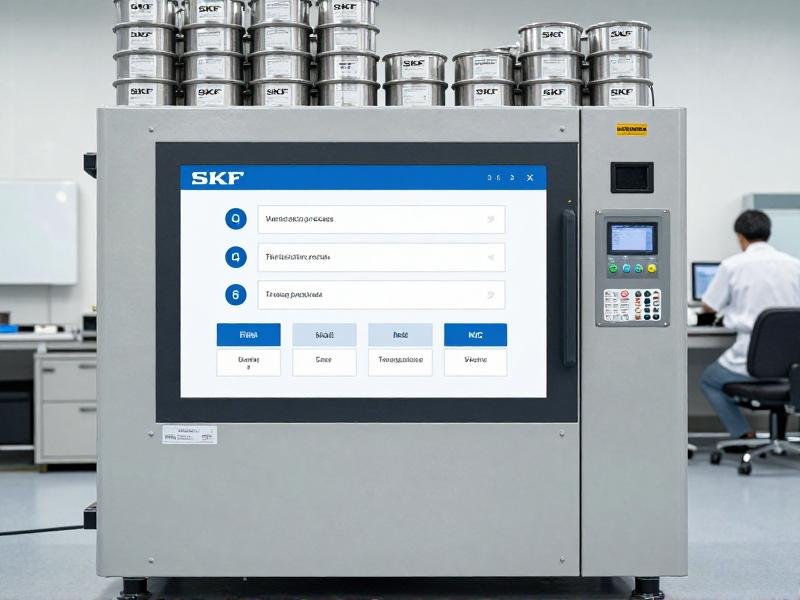The height and width of the screenshot is (600, 800).
Task: Click the small arrow in the Q row
Action: [x=491, y=219]
